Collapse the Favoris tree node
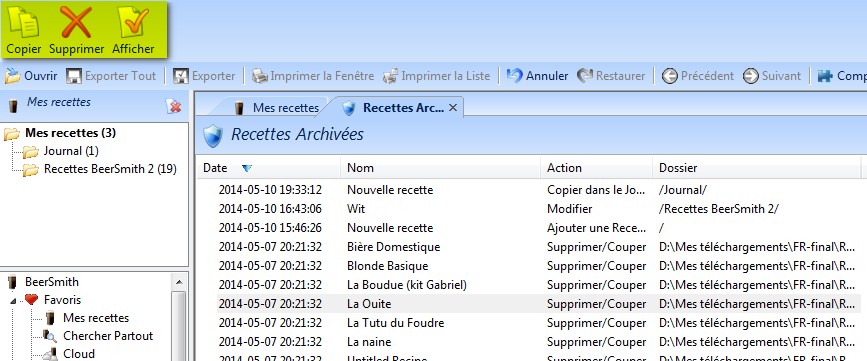 tap(13, 300)
